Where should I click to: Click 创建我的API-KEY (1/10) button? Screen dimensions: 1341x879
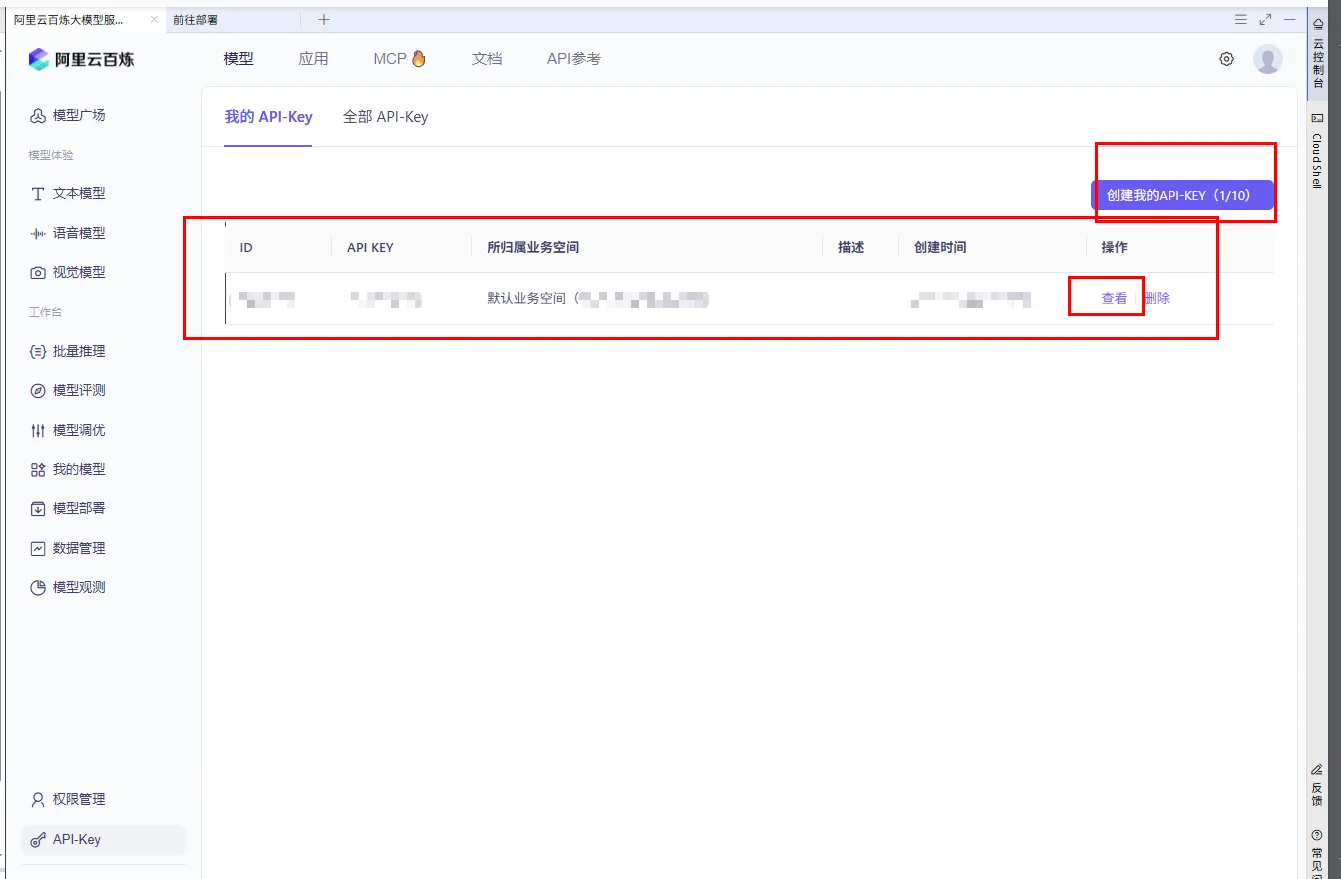coord(1182,196)
